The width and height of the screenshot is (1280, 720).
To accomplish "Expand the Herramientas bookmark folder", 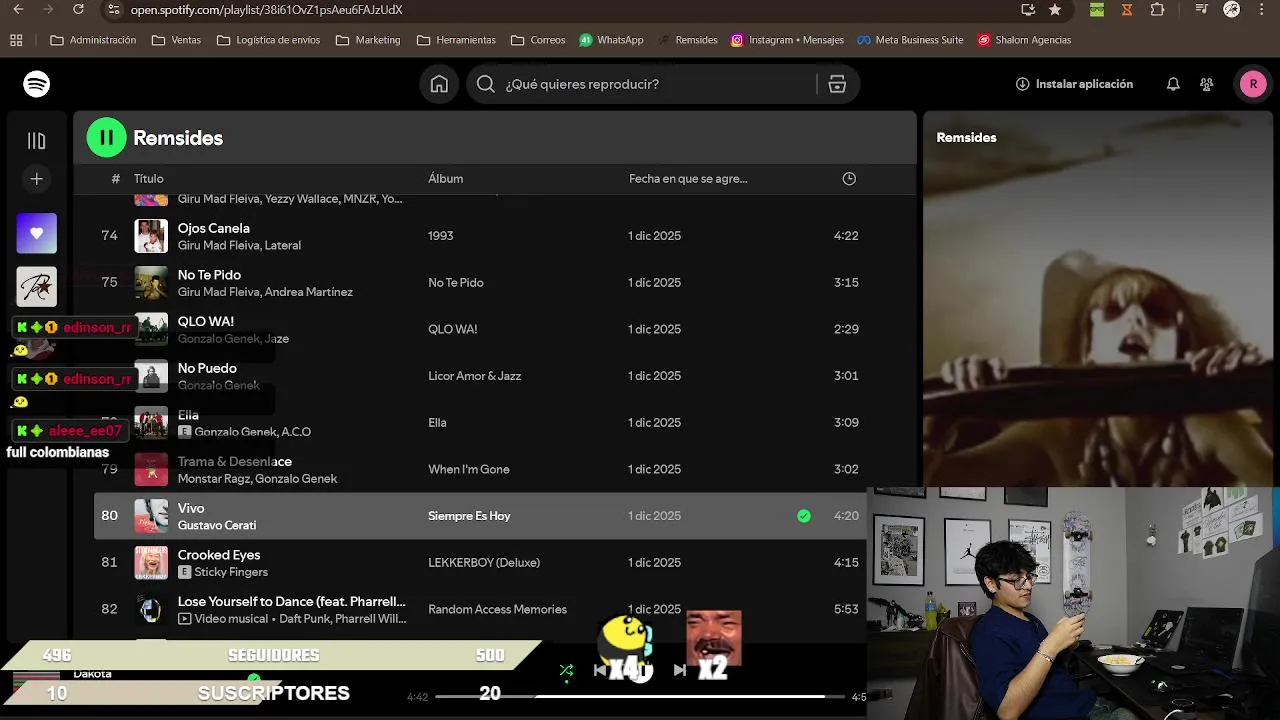I will point(456,40).
